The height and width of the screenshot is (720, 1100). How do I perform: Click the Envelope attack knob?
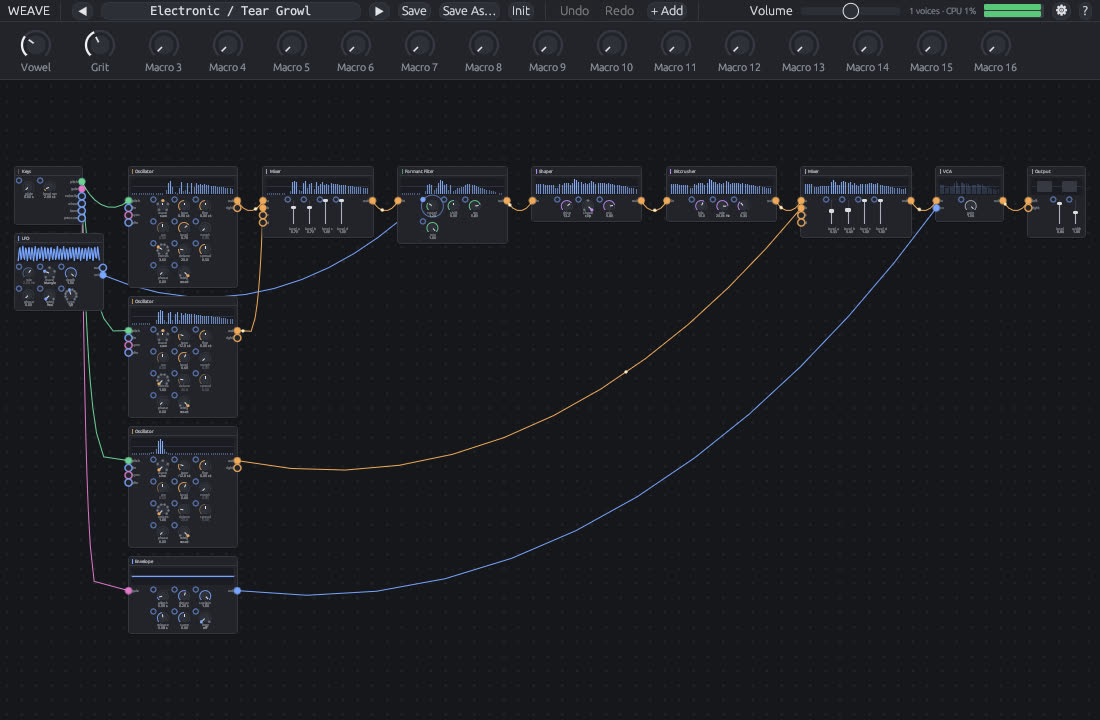[162, 596]
